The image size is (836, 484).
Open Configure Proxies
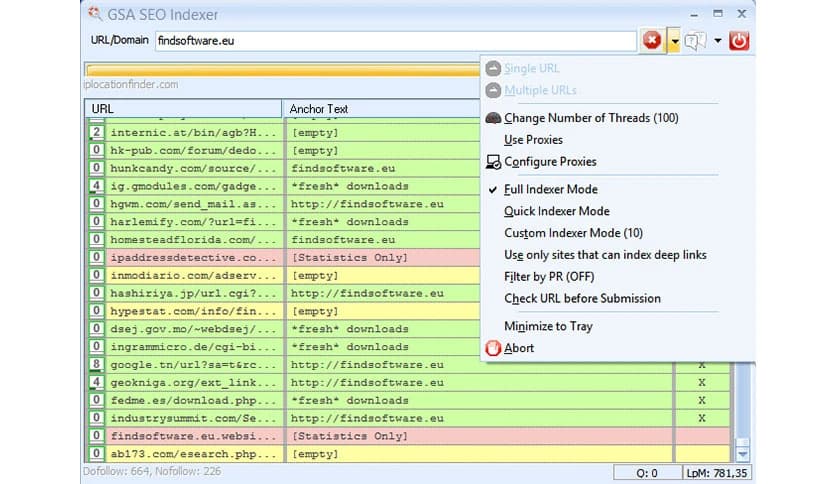click(550, 162)
